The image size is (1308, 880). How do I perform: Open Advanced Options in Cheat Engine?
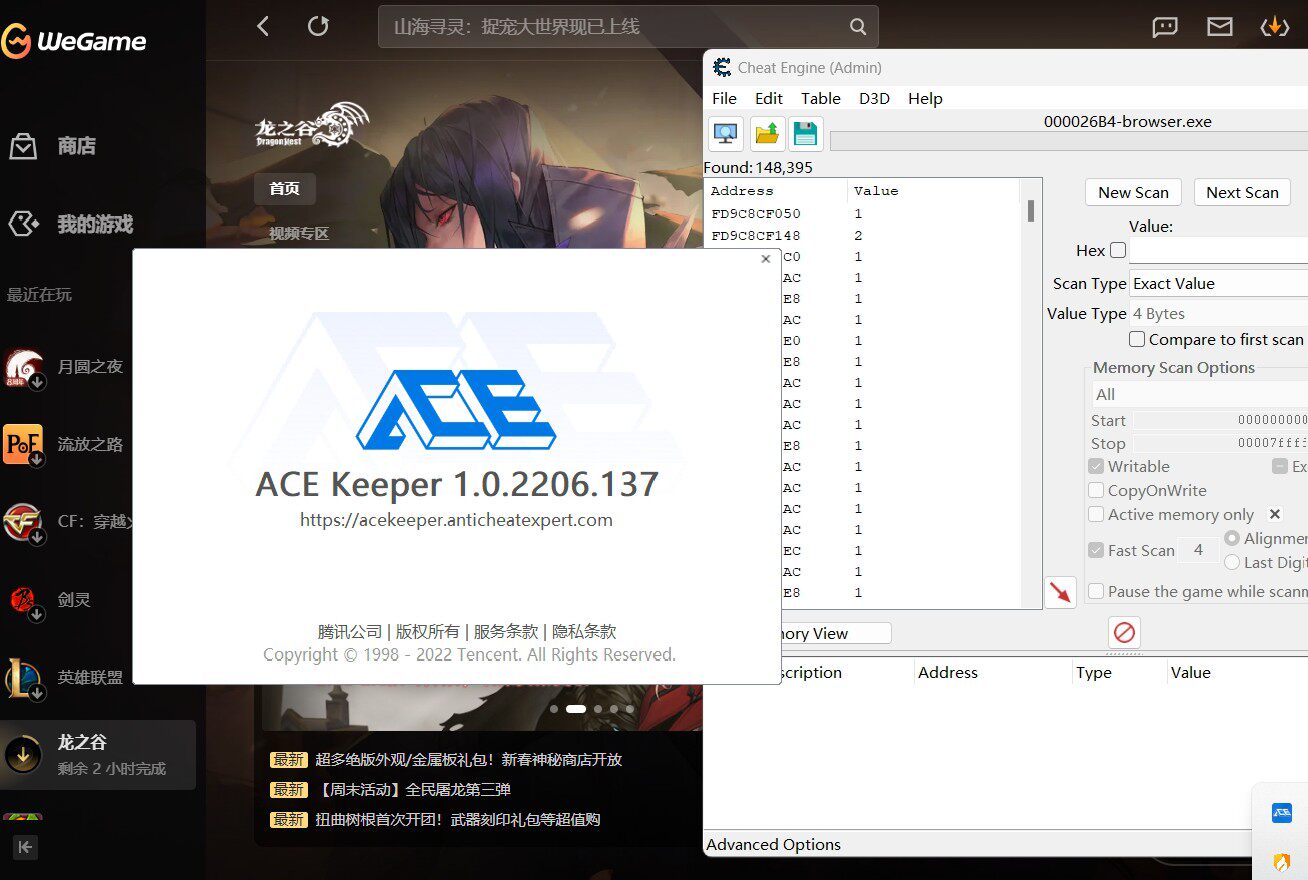tap(773, 844)
